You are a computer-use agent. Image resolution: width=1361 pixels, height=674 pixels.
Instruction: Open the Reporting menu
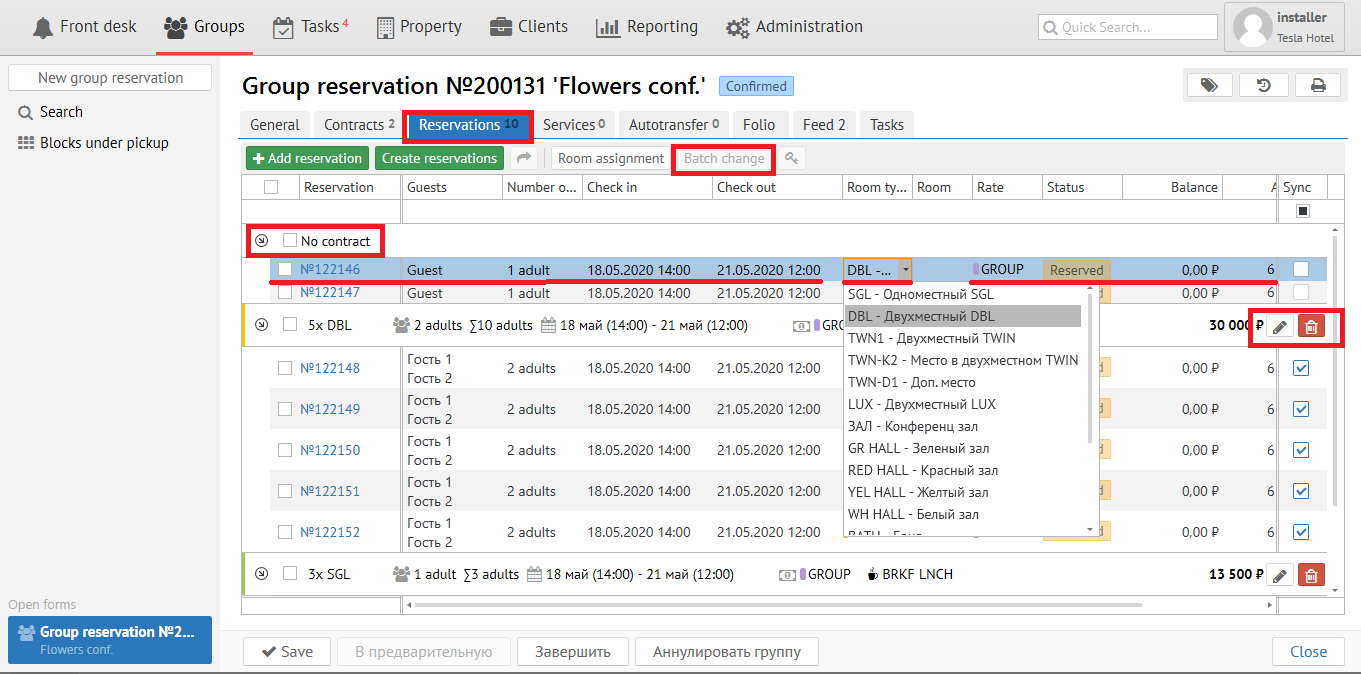click(646, 27)
